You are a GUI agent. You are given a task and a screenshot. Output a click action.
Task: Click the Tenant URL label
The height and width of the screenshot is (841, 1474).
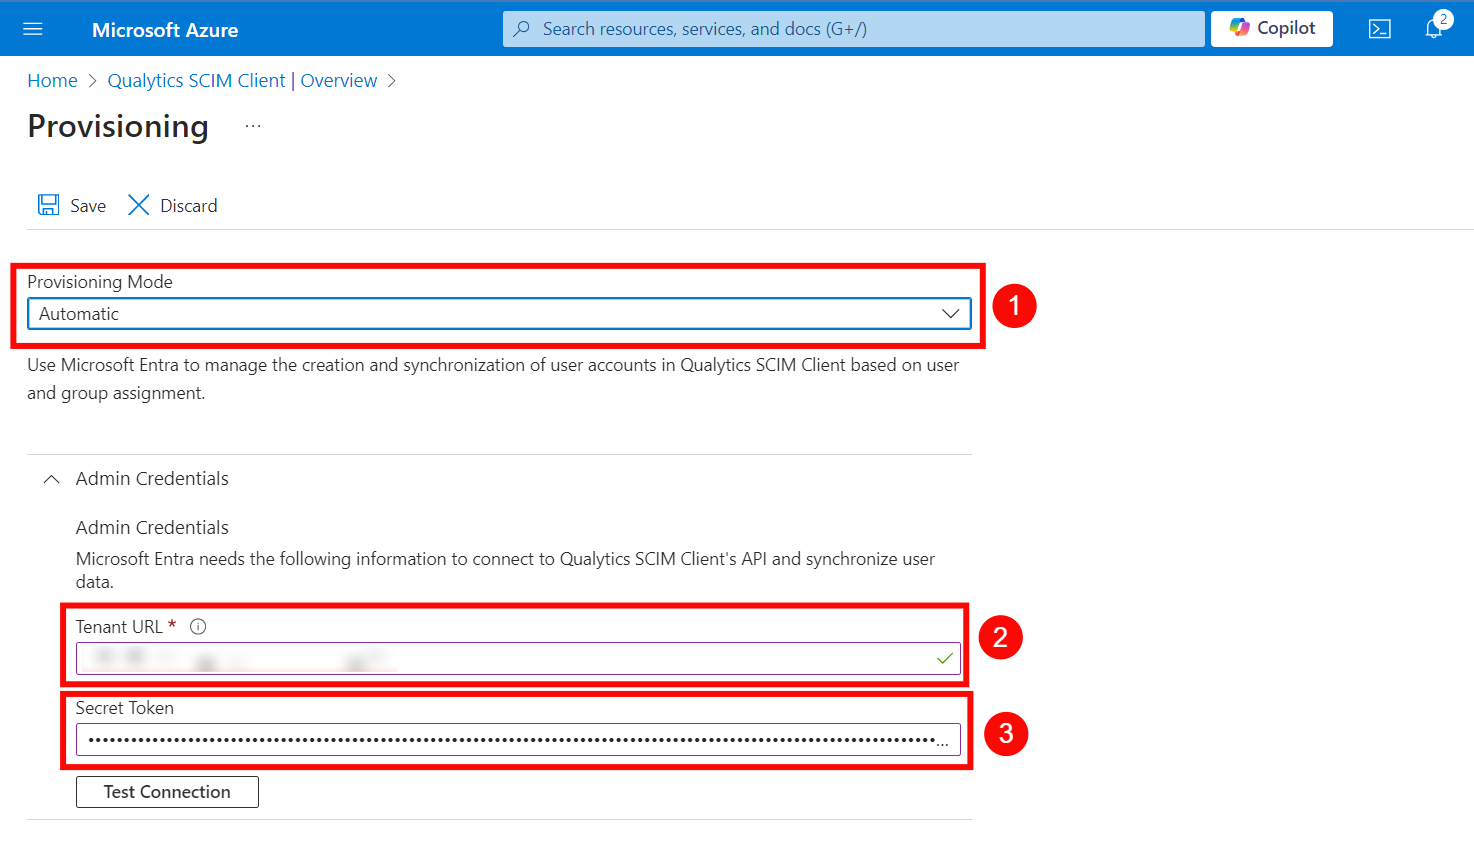pyautogui.click(x=119, y=627)
